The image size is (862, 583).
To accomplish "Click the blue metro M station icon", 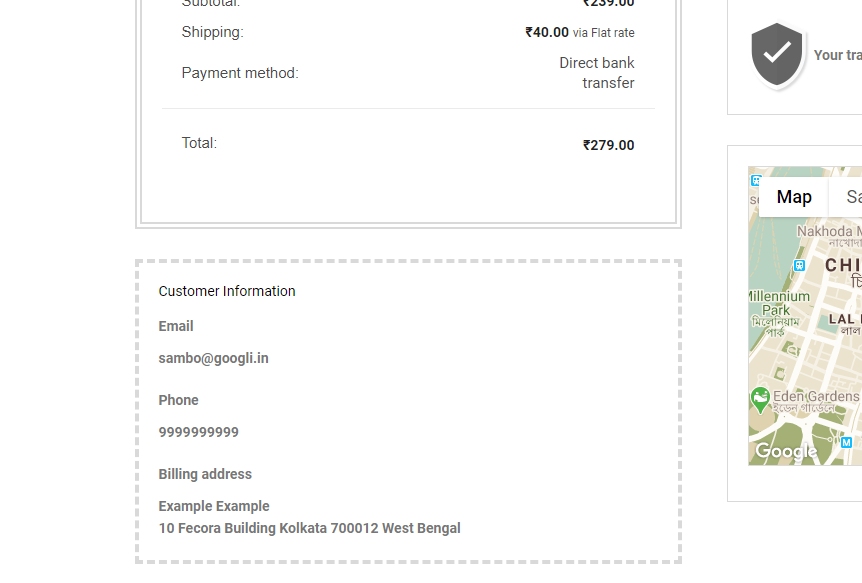I will click(847, 442).
